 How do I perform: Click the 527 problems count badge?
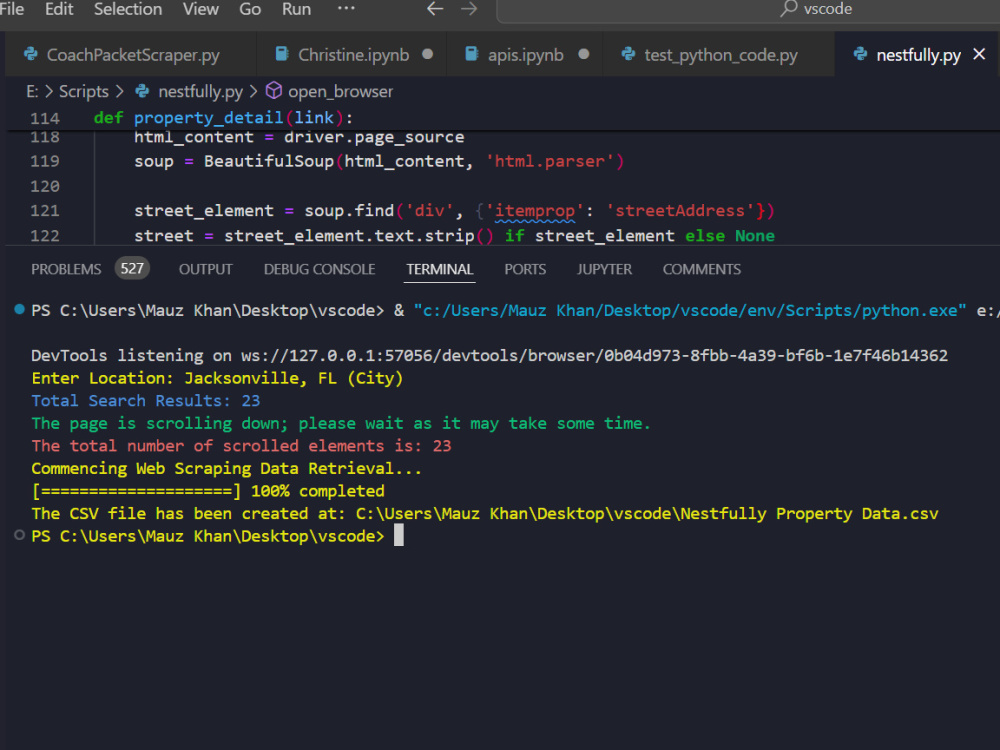[132, 268]
